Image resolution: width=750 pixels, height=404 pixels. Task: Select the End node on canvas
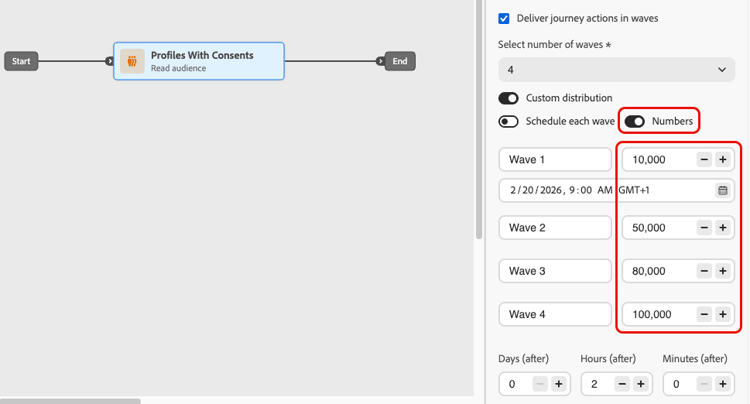400,61
